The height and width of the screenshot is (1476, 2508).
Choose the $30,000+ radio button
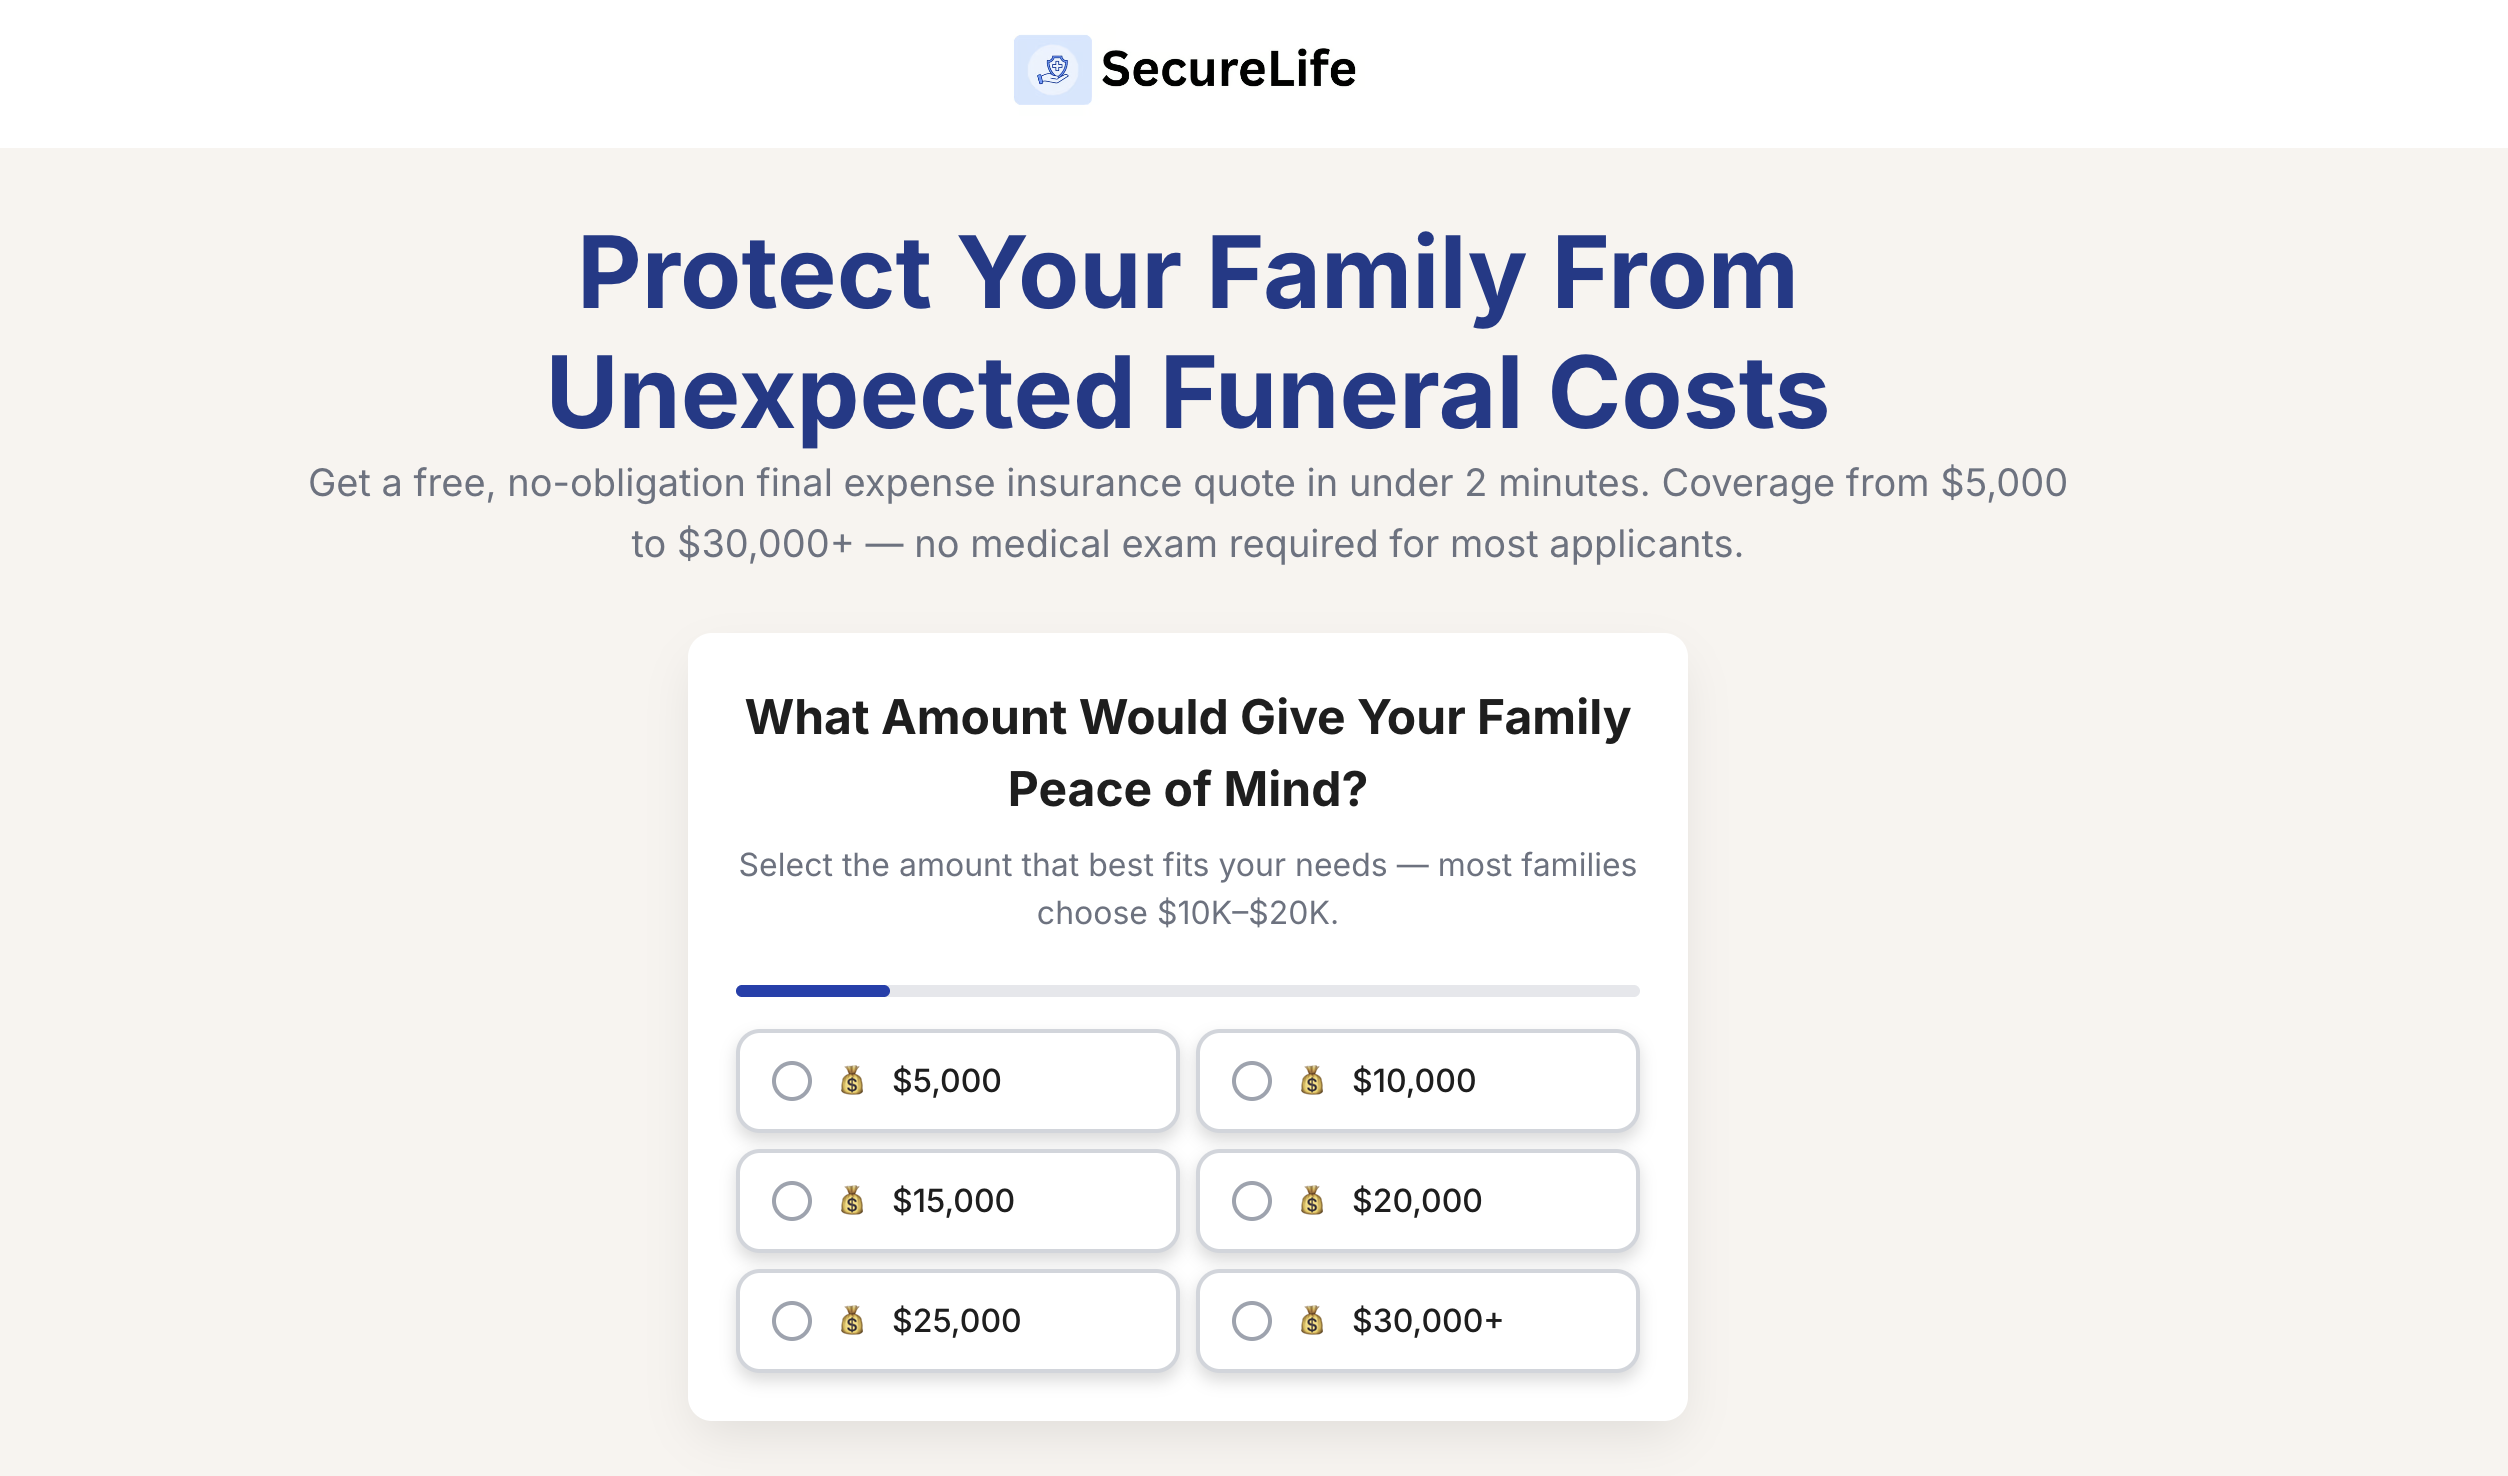point(1252,1321)
